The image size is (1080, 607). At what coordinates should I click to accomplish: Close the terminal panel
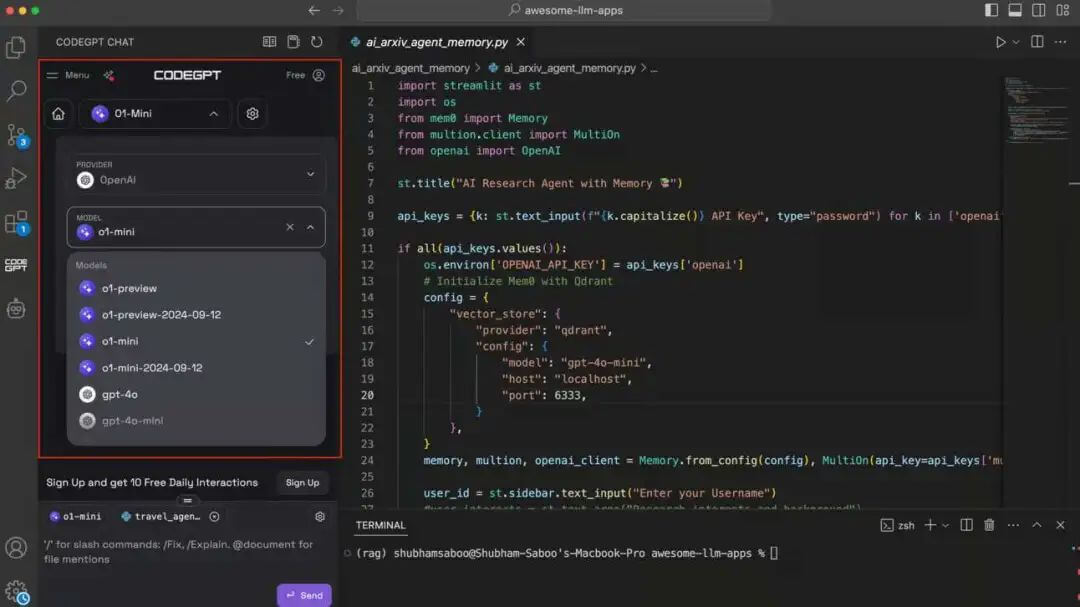(1060, 526)
